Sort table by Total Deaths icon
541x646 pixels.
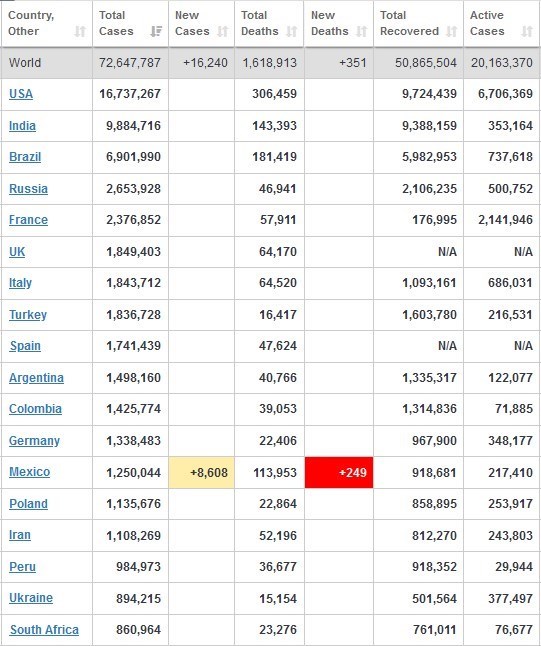(292, 31)
